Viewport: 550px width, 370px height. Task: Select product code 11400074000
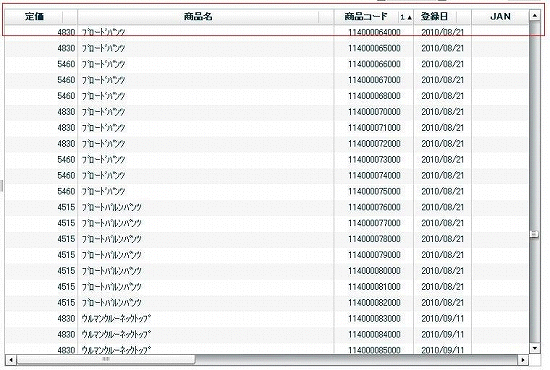[x=374, y=175]
